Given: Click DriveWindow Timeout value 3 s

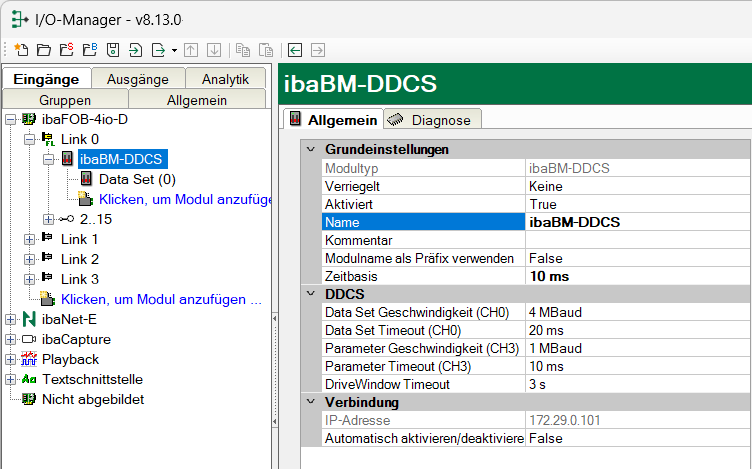Looking at the screenshot, I should click(x=638, y=384).
